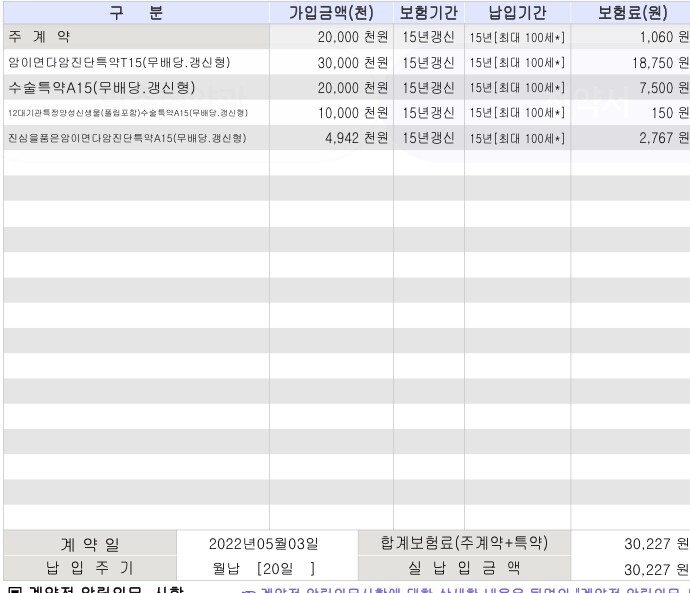Screen dimensions: 690x593
Task: Click the 2,767 원 premium value
Action: (x=664, y=138)
